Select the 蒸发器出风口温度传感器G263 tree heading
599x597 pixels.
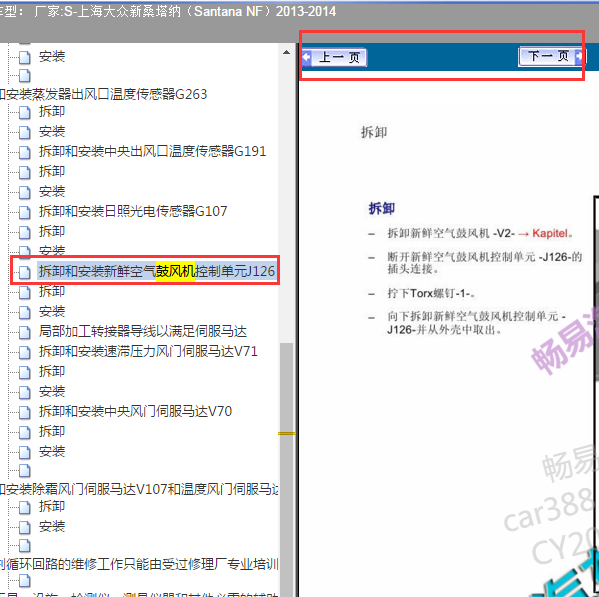click(x=103, y=94)
